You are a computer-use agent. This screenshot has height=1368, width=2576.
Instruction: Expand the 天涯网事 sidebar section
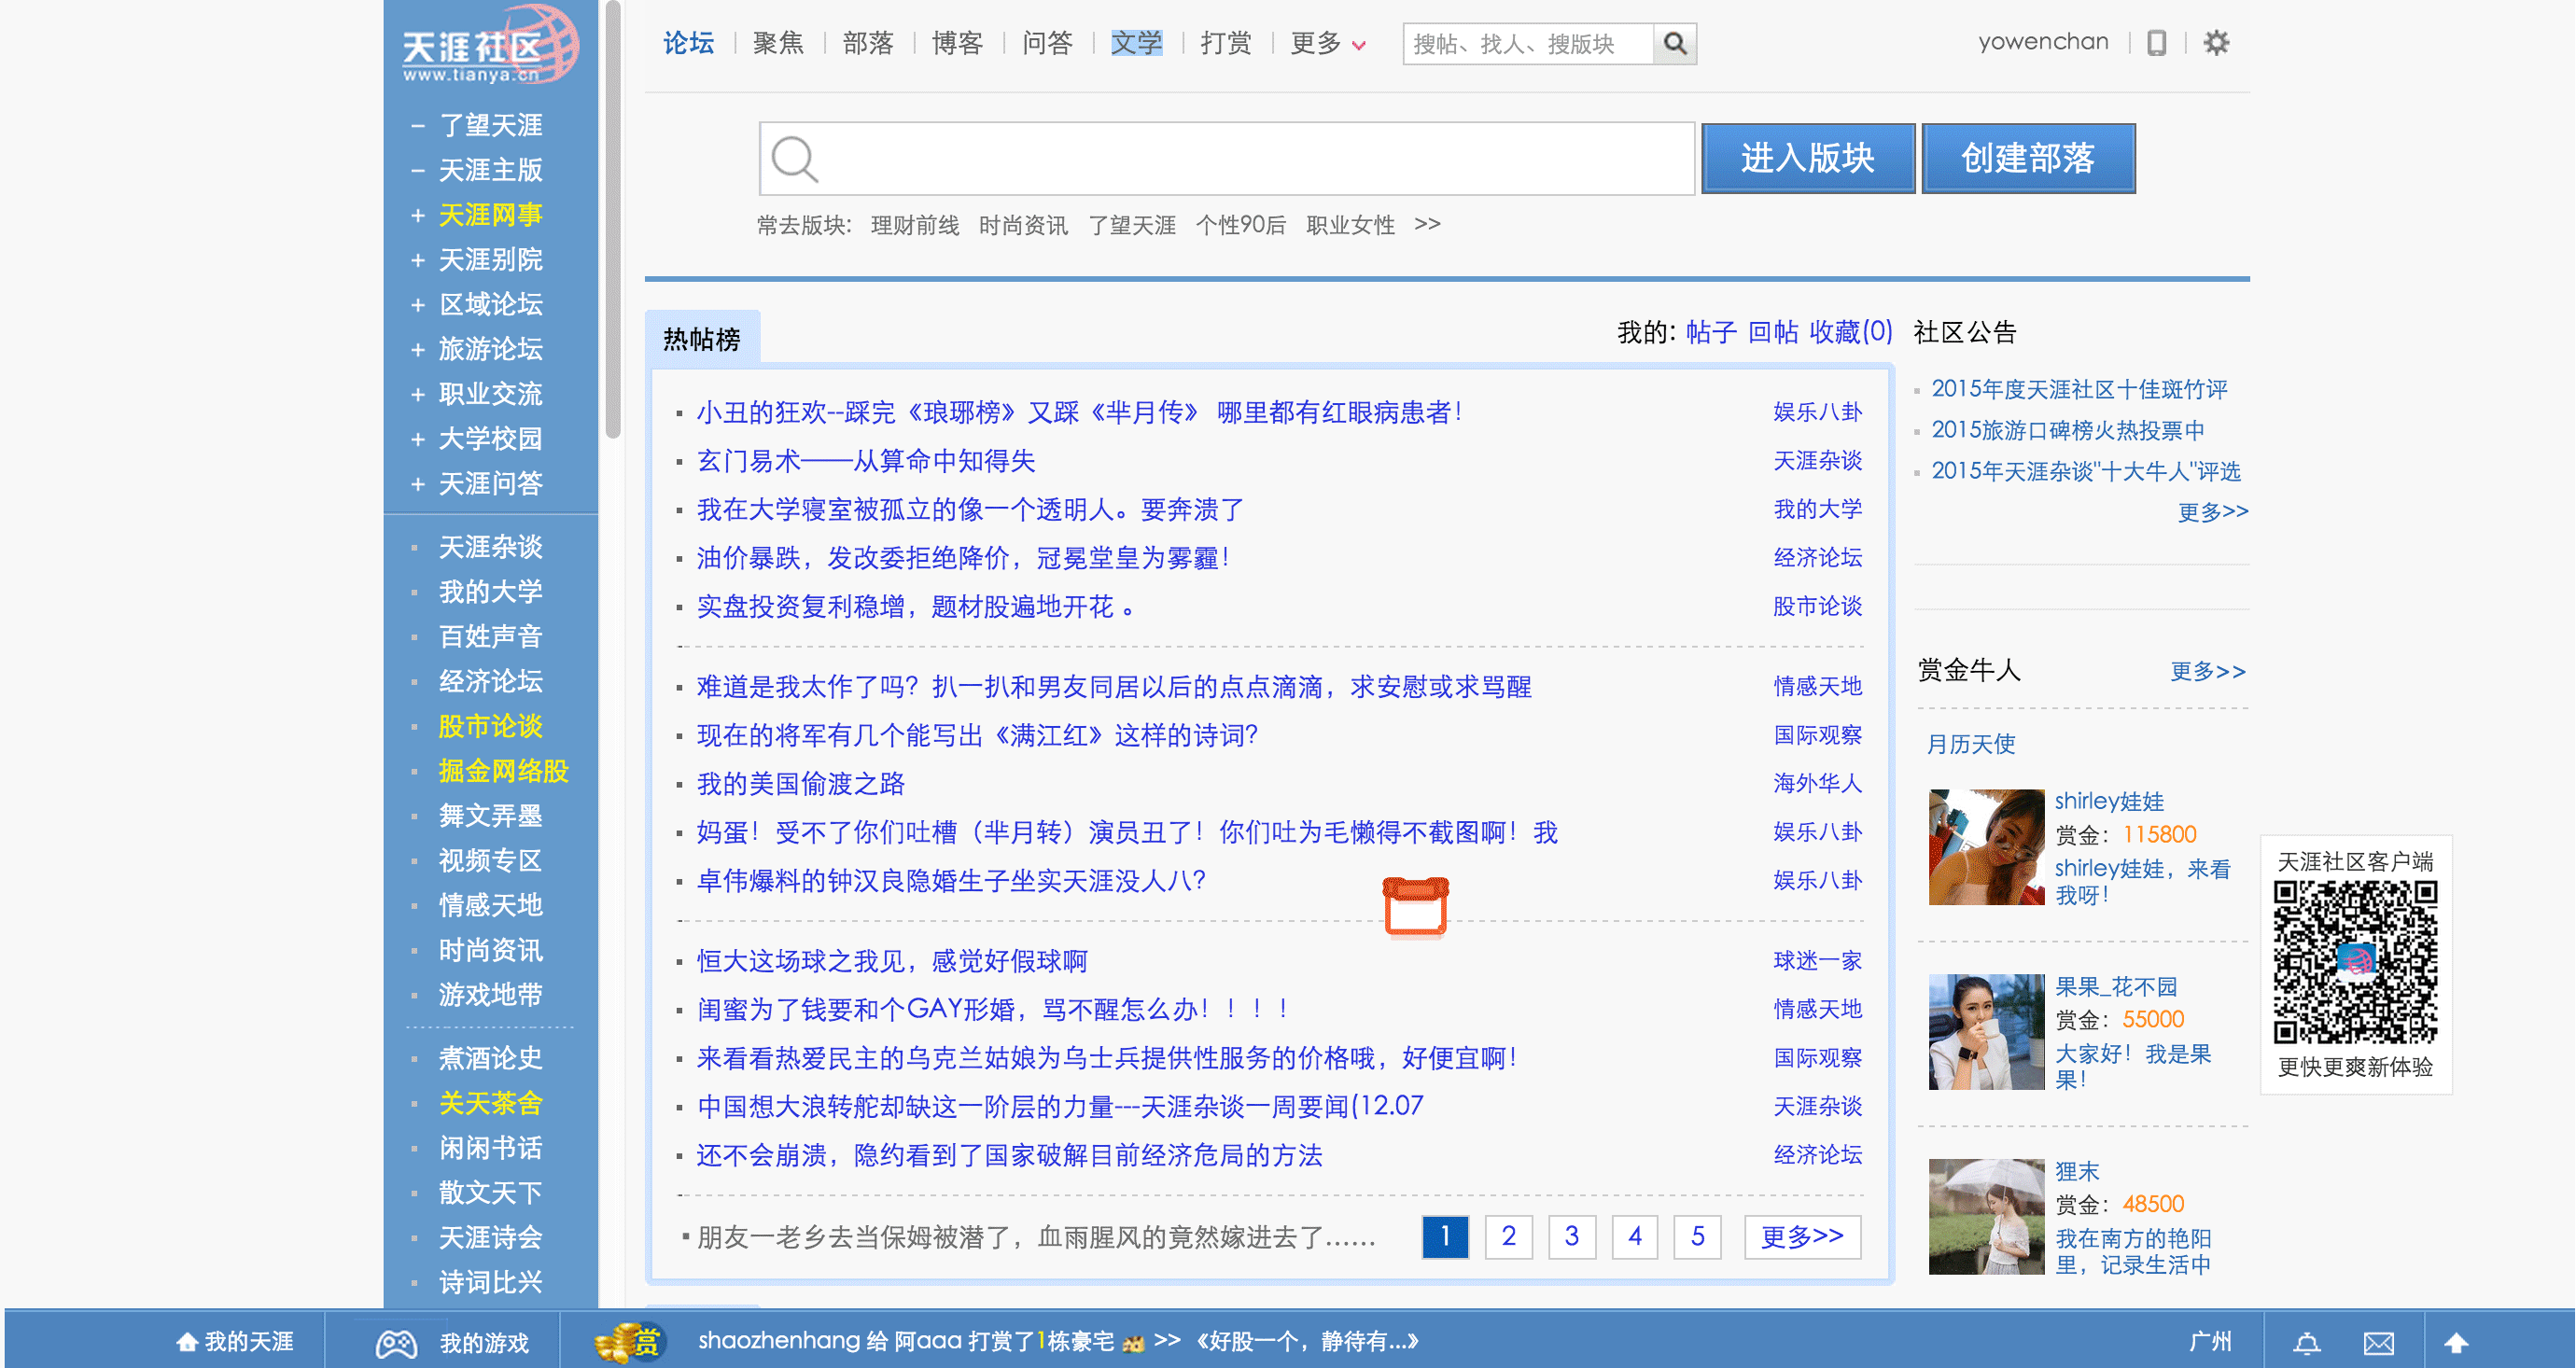click(x=417, y=215)
